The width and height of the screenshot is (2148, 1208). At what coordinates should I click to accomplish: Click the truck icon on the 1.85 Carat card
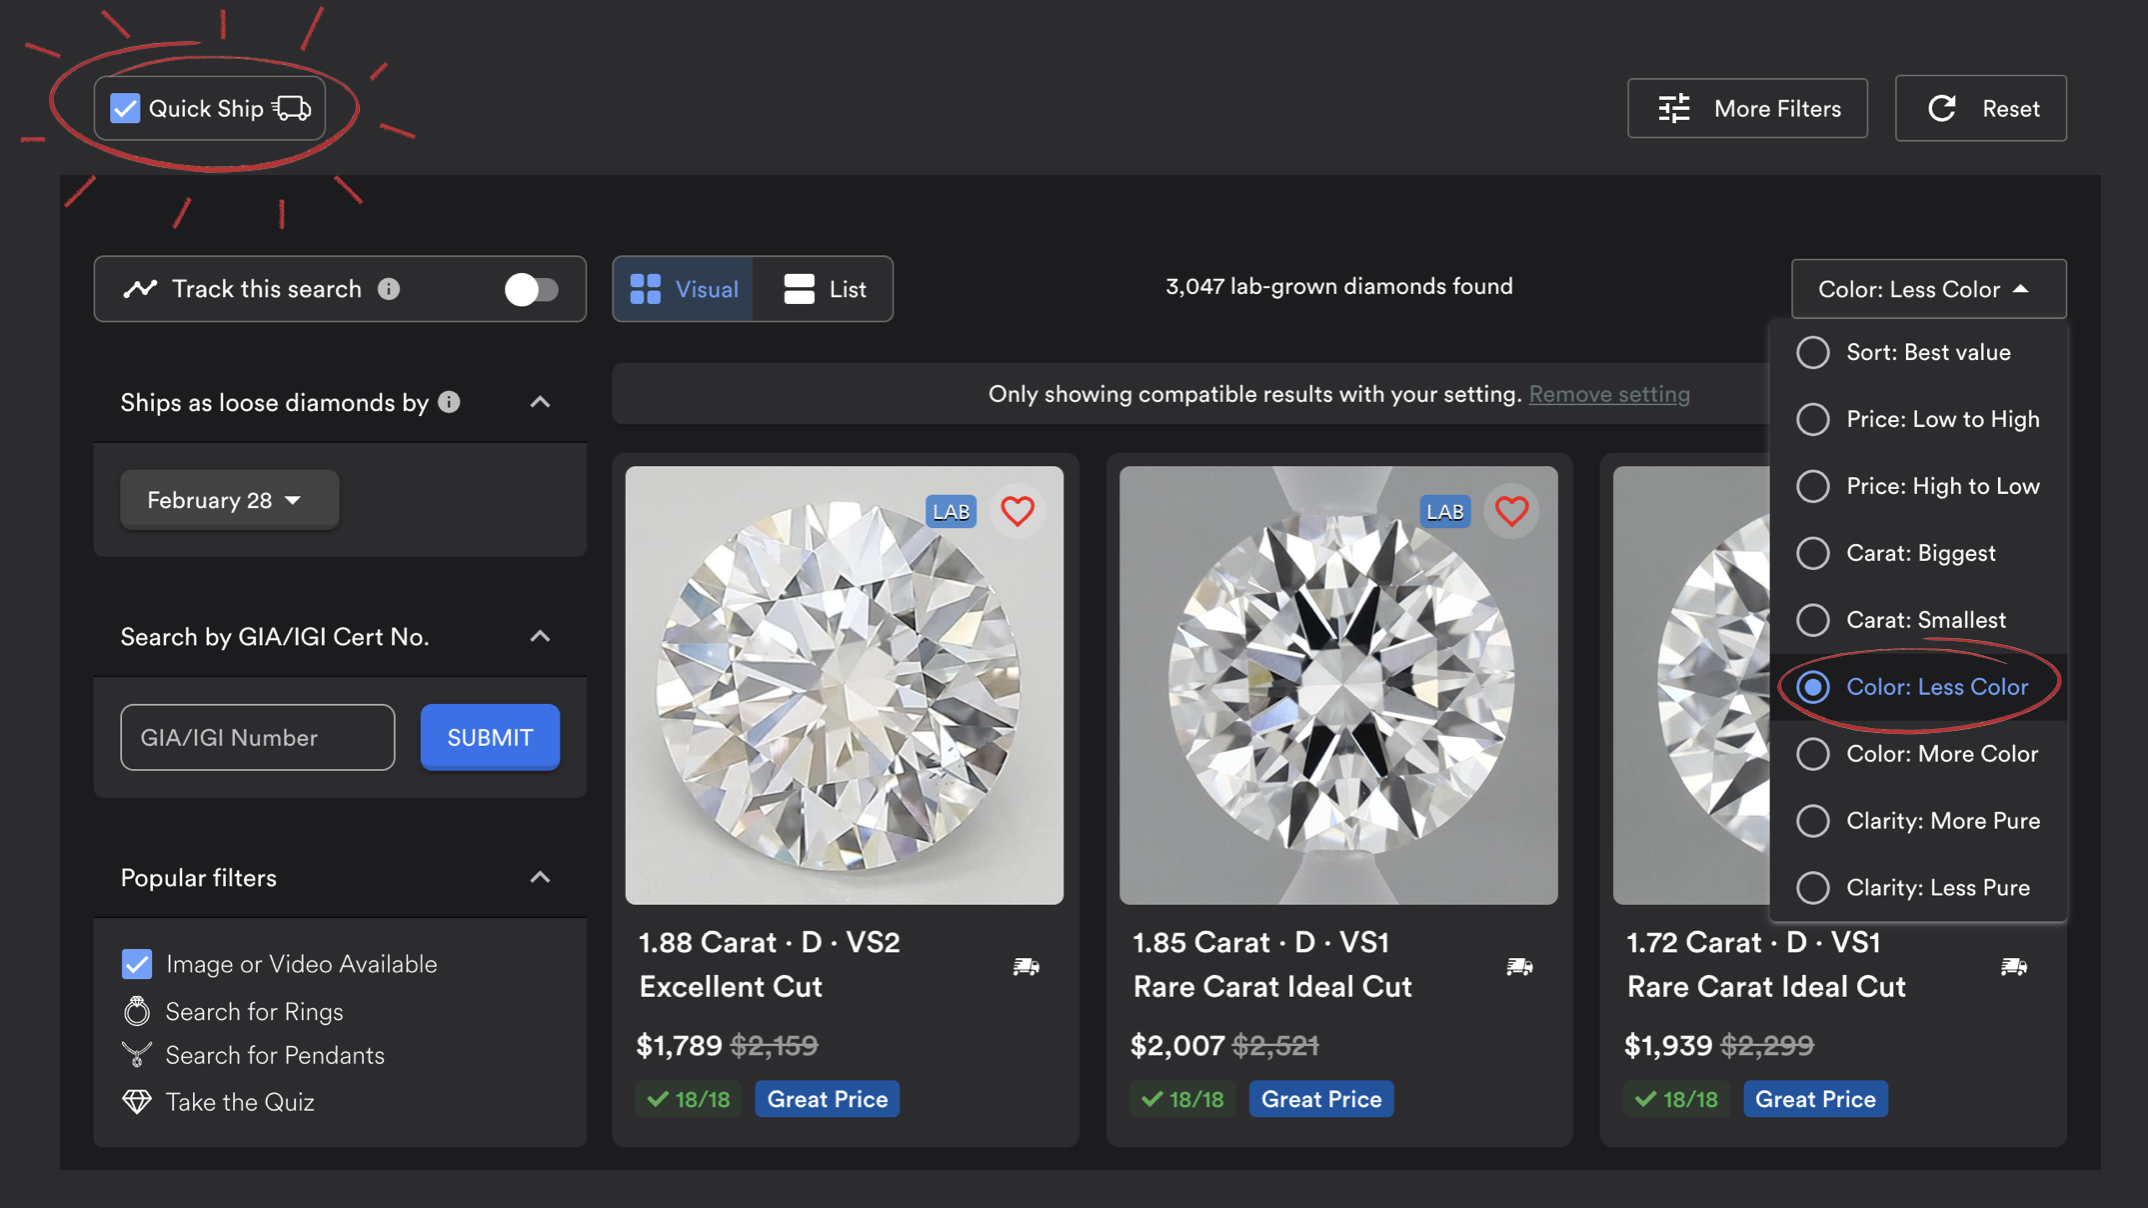pyautogui.click(x=1520, y=966)
